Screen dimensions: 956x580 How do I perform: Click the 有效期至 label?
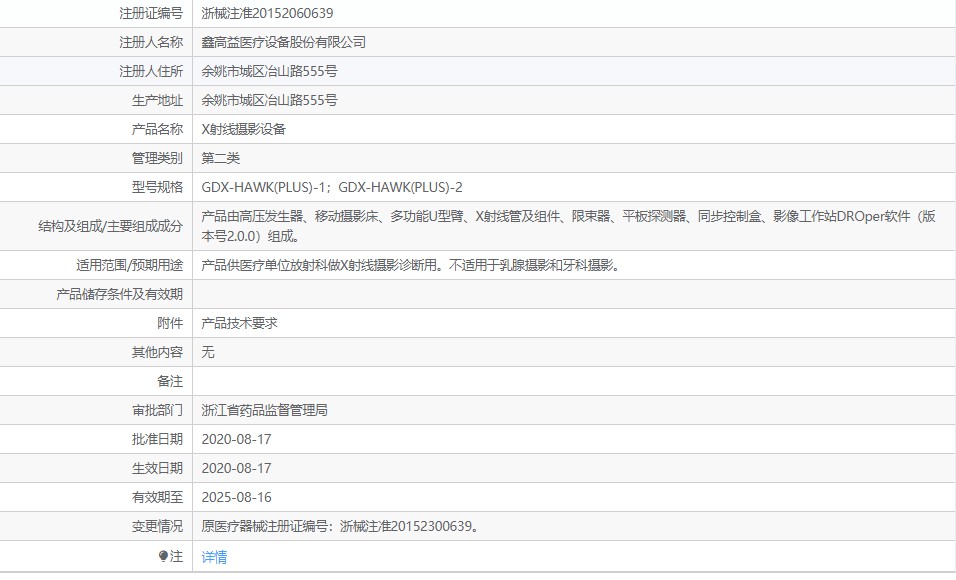click(157, 497)
